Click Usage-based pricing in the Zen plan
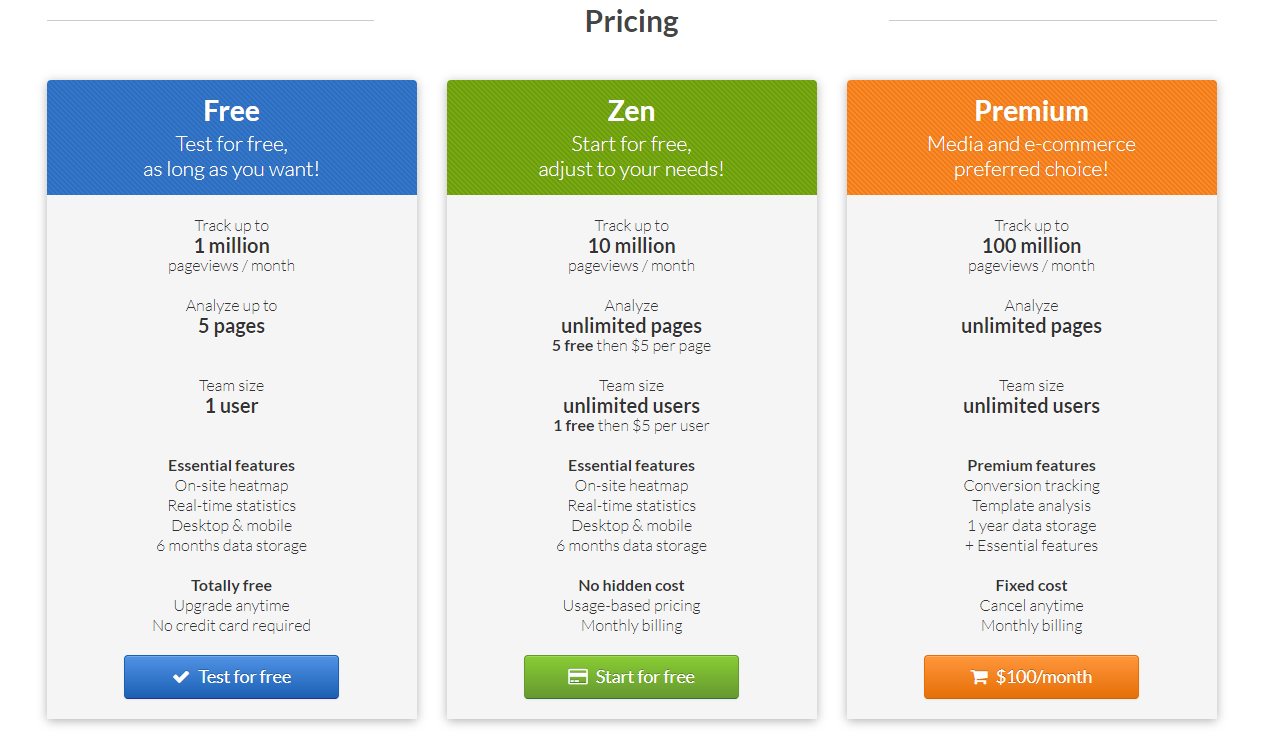Screen dimensions: 1282x741 click(x=631, y=606)
